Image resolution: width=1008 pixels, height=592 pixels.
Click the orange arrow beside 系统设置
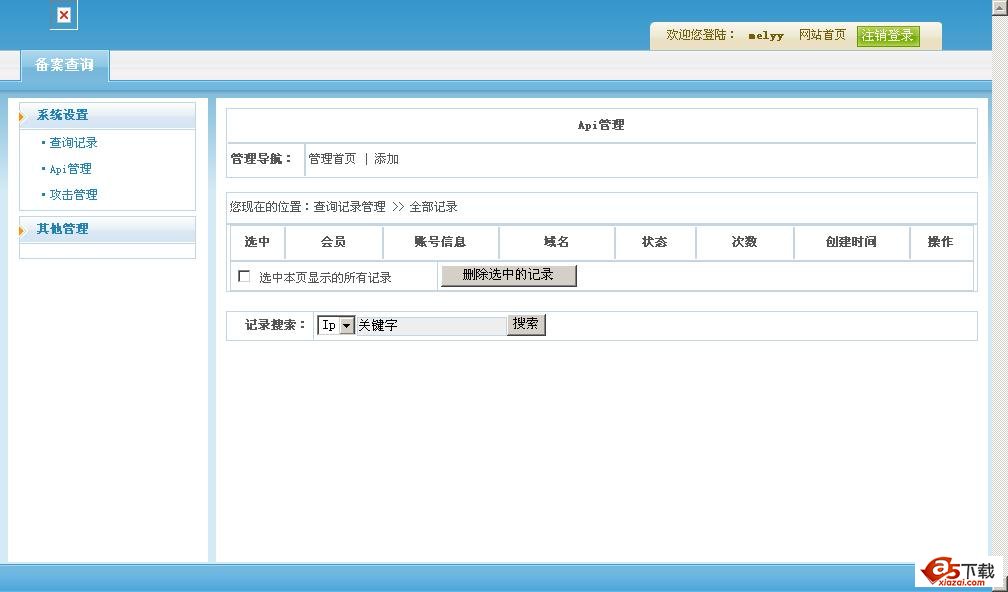click(x=22, y=117)
